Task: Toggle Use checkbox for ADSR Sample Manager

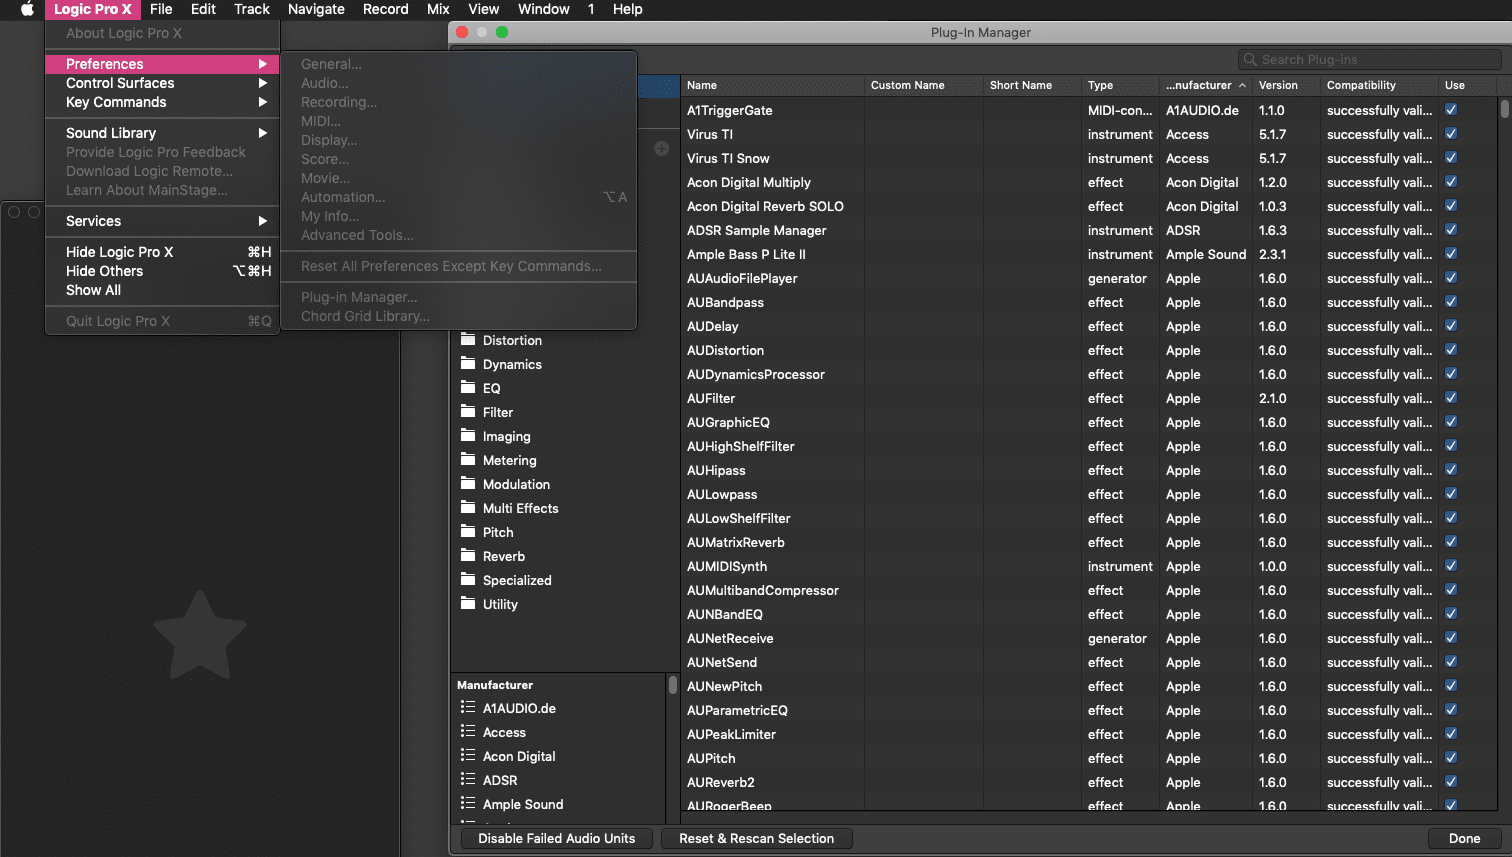Action: point(1451,230)
